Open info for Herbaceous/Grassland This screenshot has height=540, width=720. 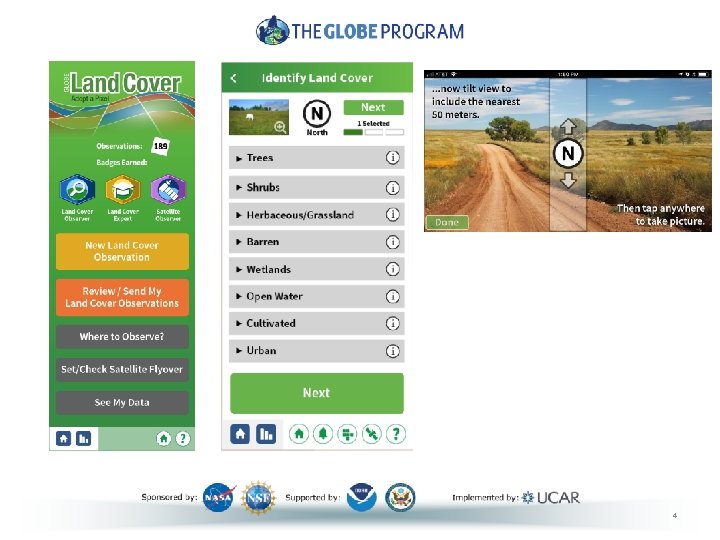click(x=392, y=214)
